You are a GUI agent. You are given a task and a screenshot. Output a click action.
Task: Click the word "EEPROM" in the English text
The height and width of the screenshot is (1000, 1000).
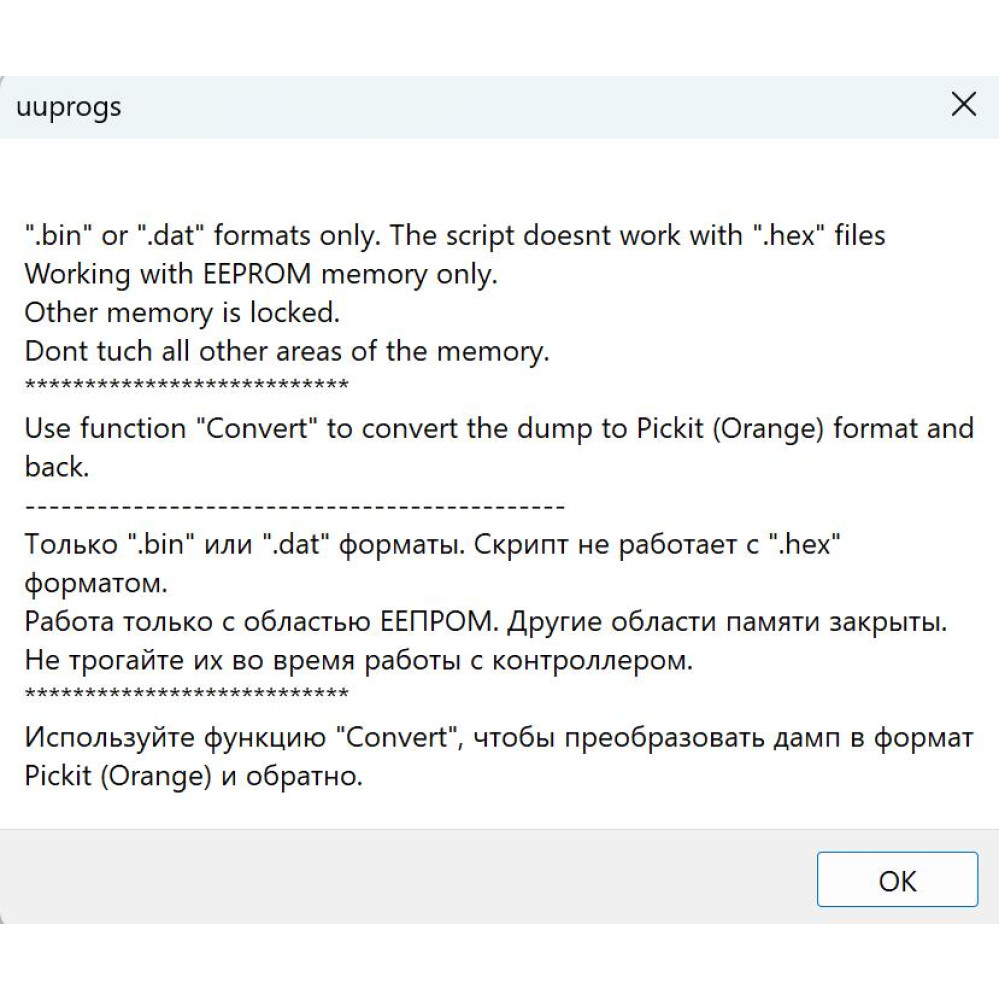pos(257,274)
